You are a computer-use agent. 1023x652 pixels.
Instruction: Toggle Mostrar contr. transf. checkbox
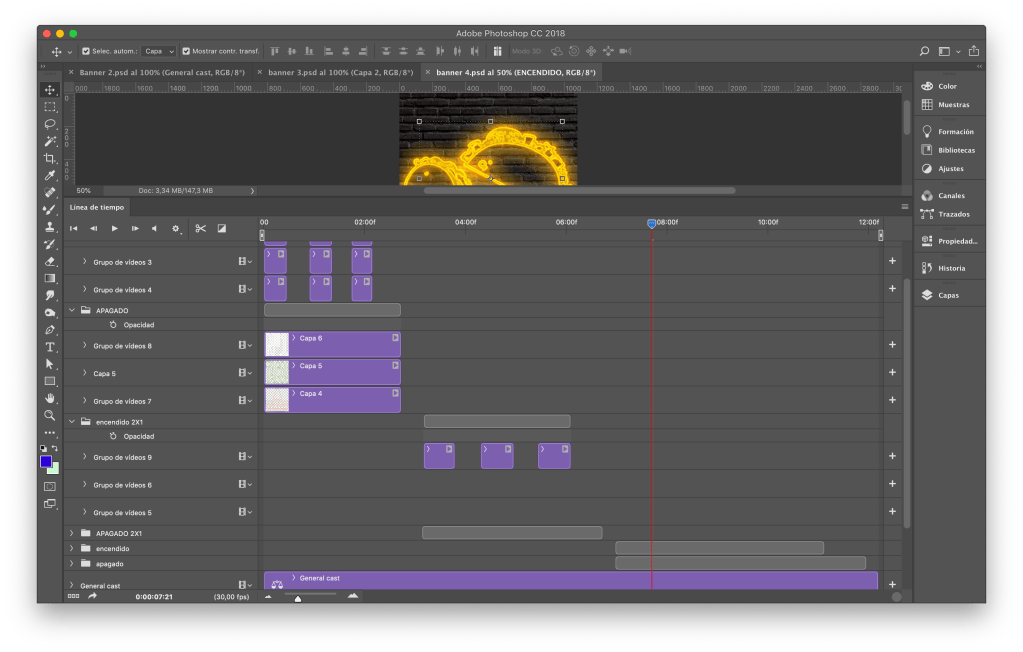click(x=186, y=51)
